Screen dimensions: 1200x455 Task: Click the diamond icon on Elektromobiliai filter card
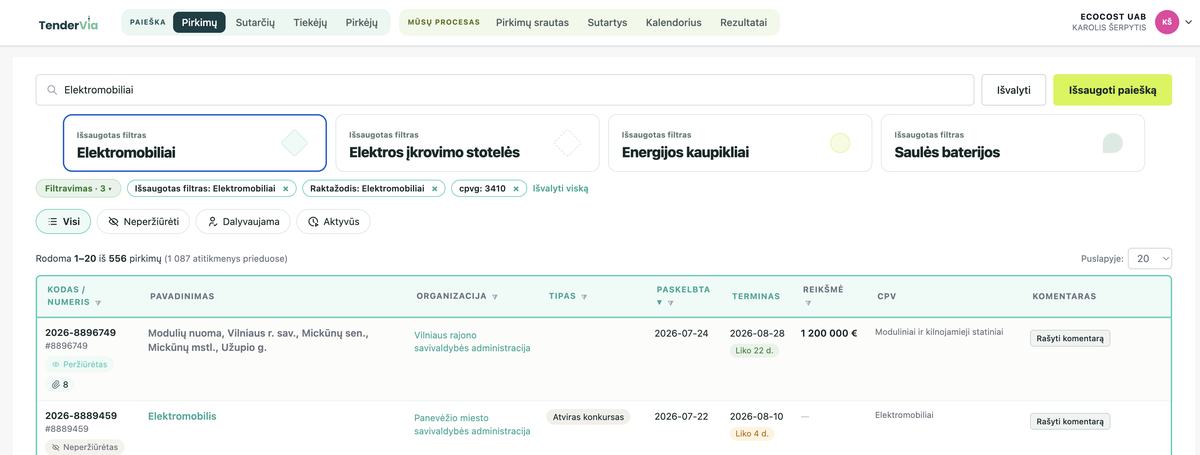294,143
